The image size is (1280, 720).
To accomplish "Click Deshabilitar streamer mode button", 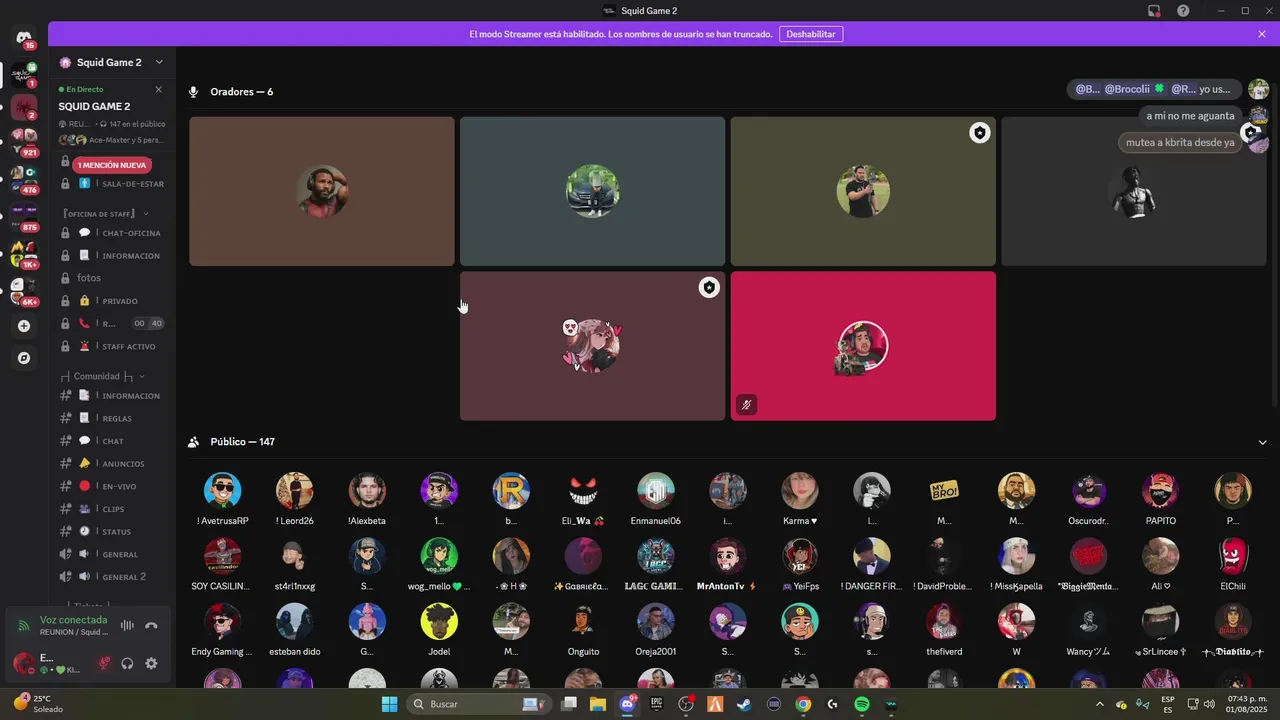I will (810, 34).
